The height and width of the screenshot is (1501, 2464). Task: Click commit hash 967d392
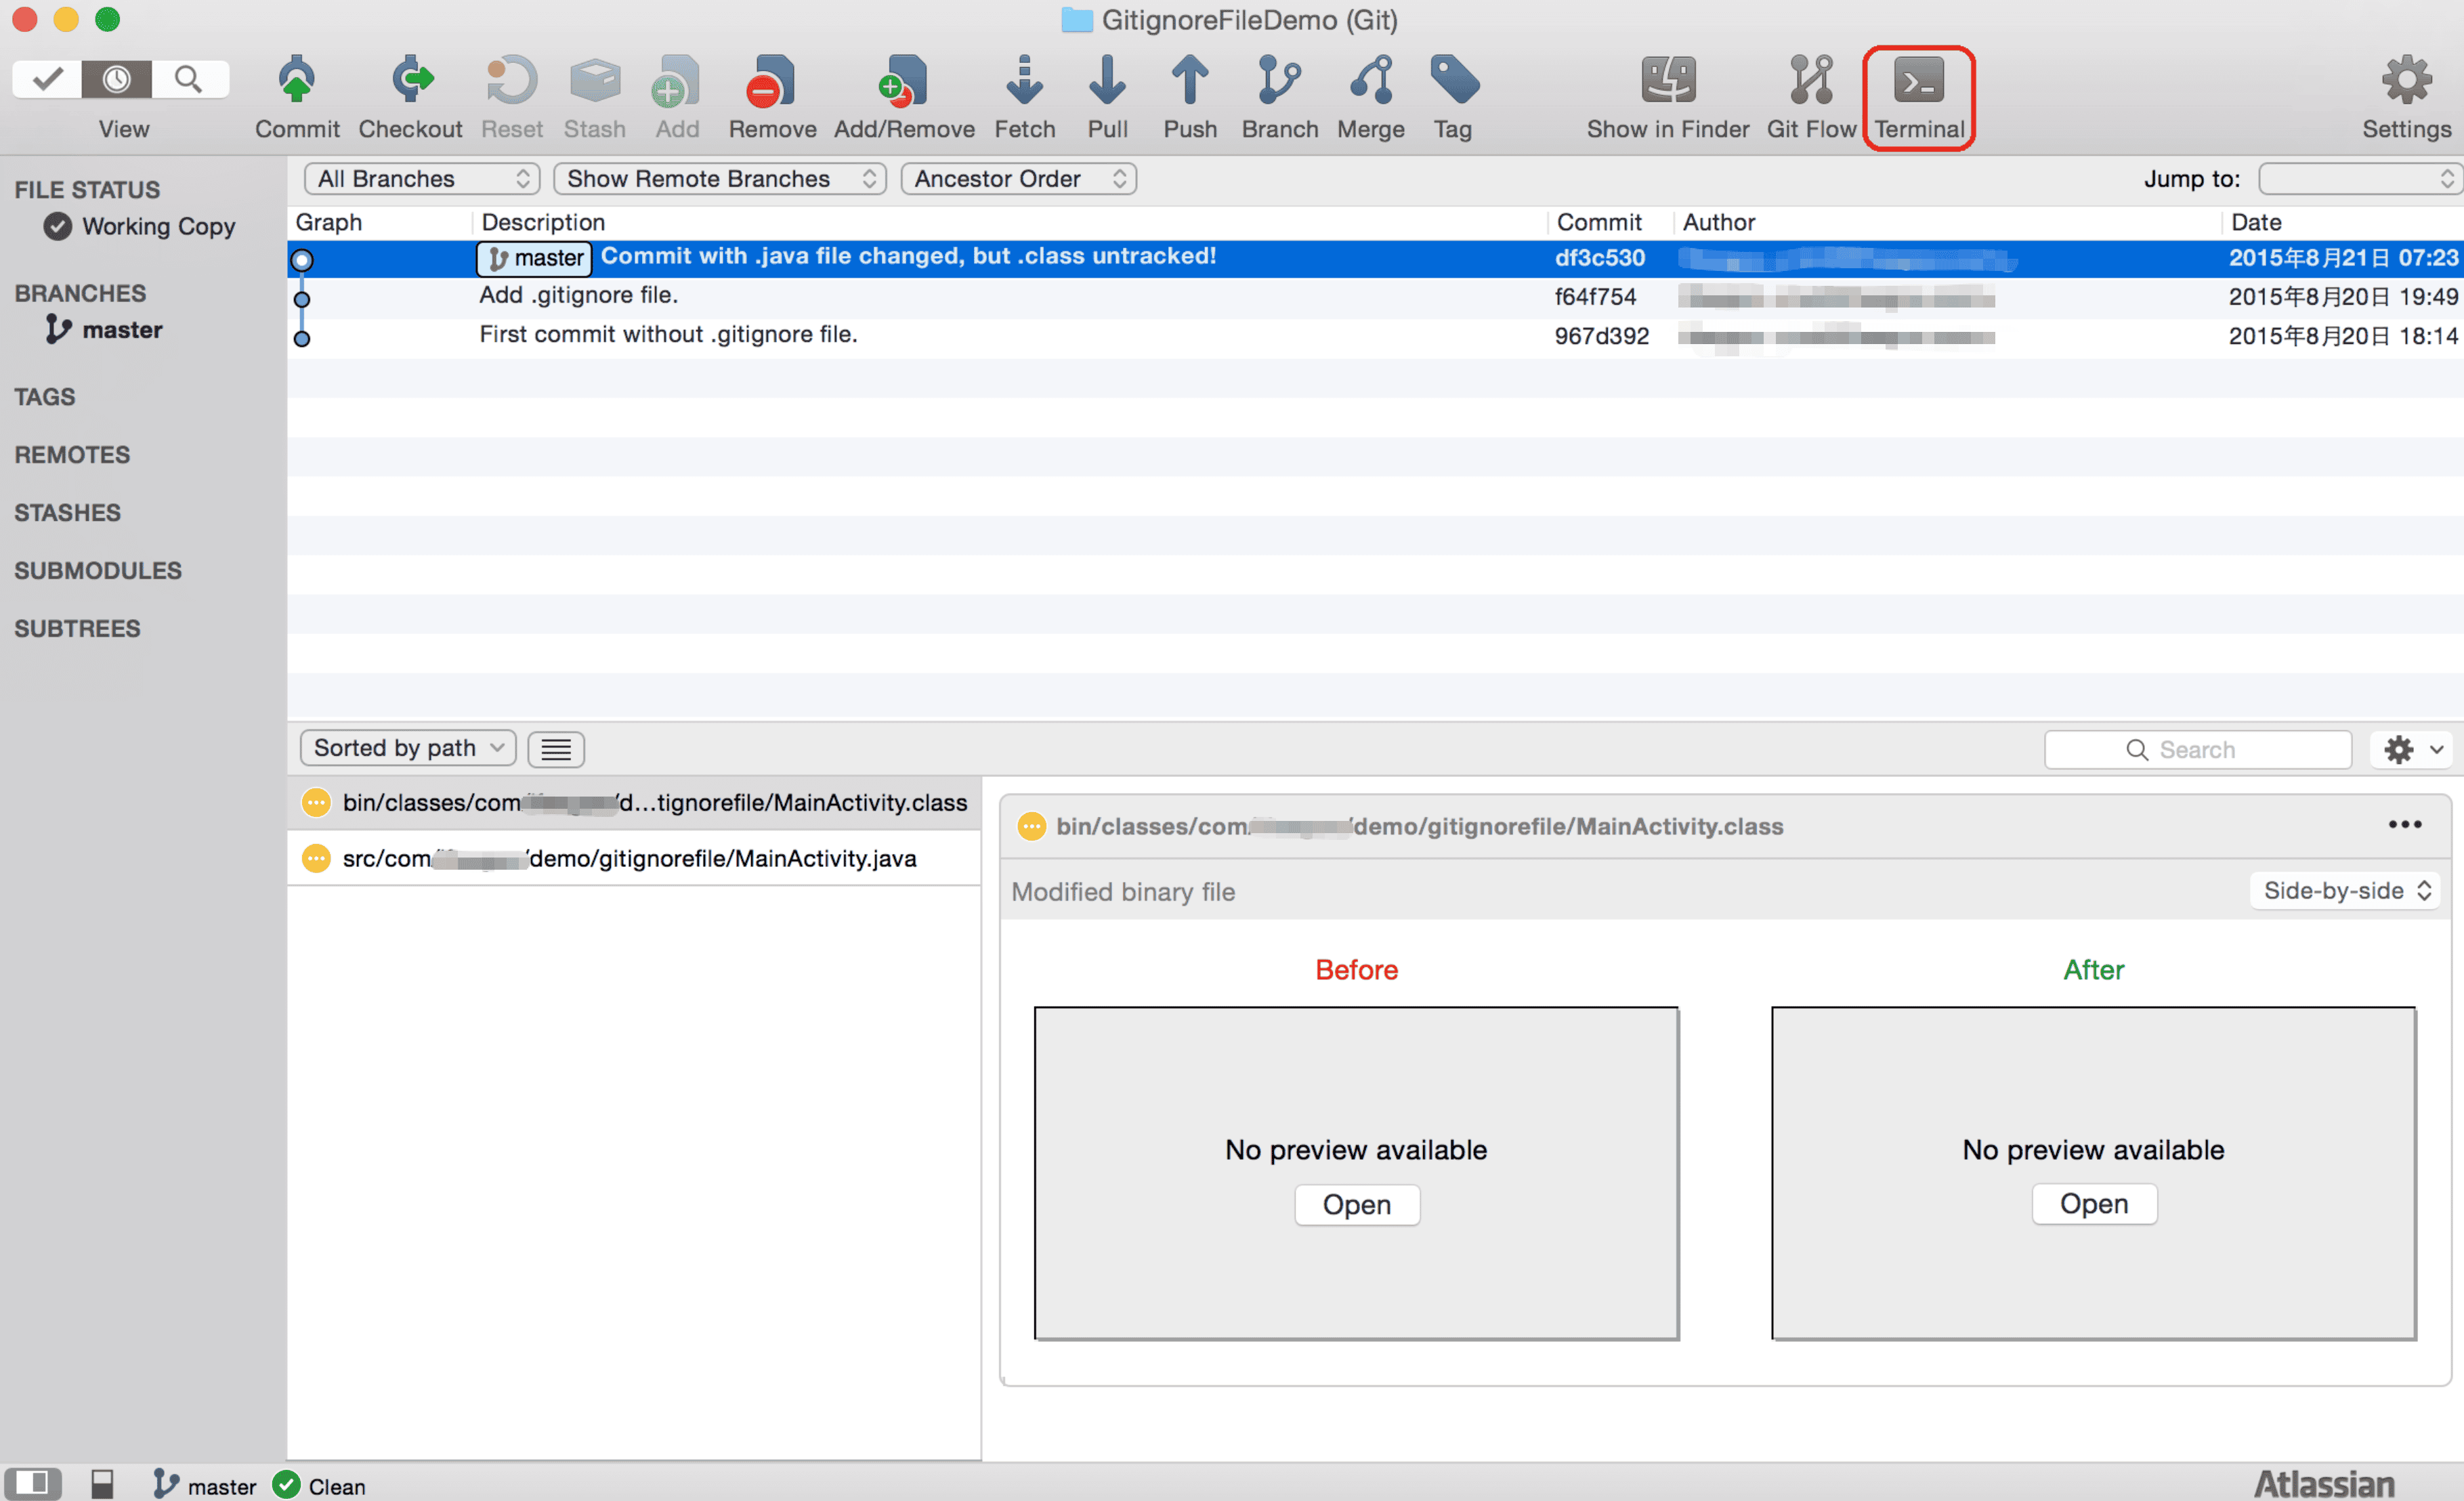click(x=1601, y=336)
